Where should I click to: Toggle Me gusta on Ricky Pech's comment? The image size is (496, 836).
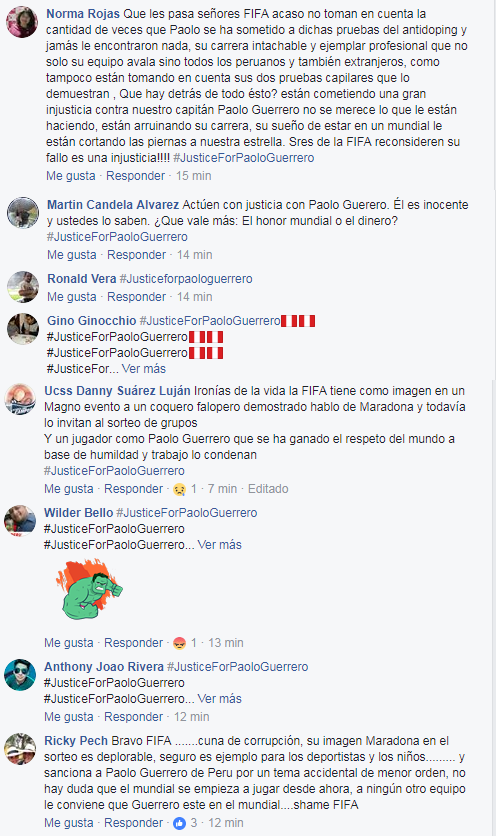coord(69,823)
